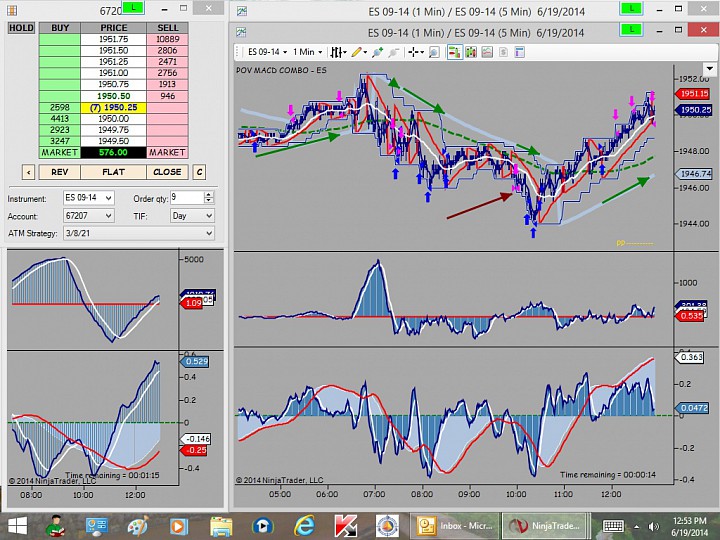Open the Instrument ES 09-14 dropdown
720x540 pixels.
(x=89, y=198)
